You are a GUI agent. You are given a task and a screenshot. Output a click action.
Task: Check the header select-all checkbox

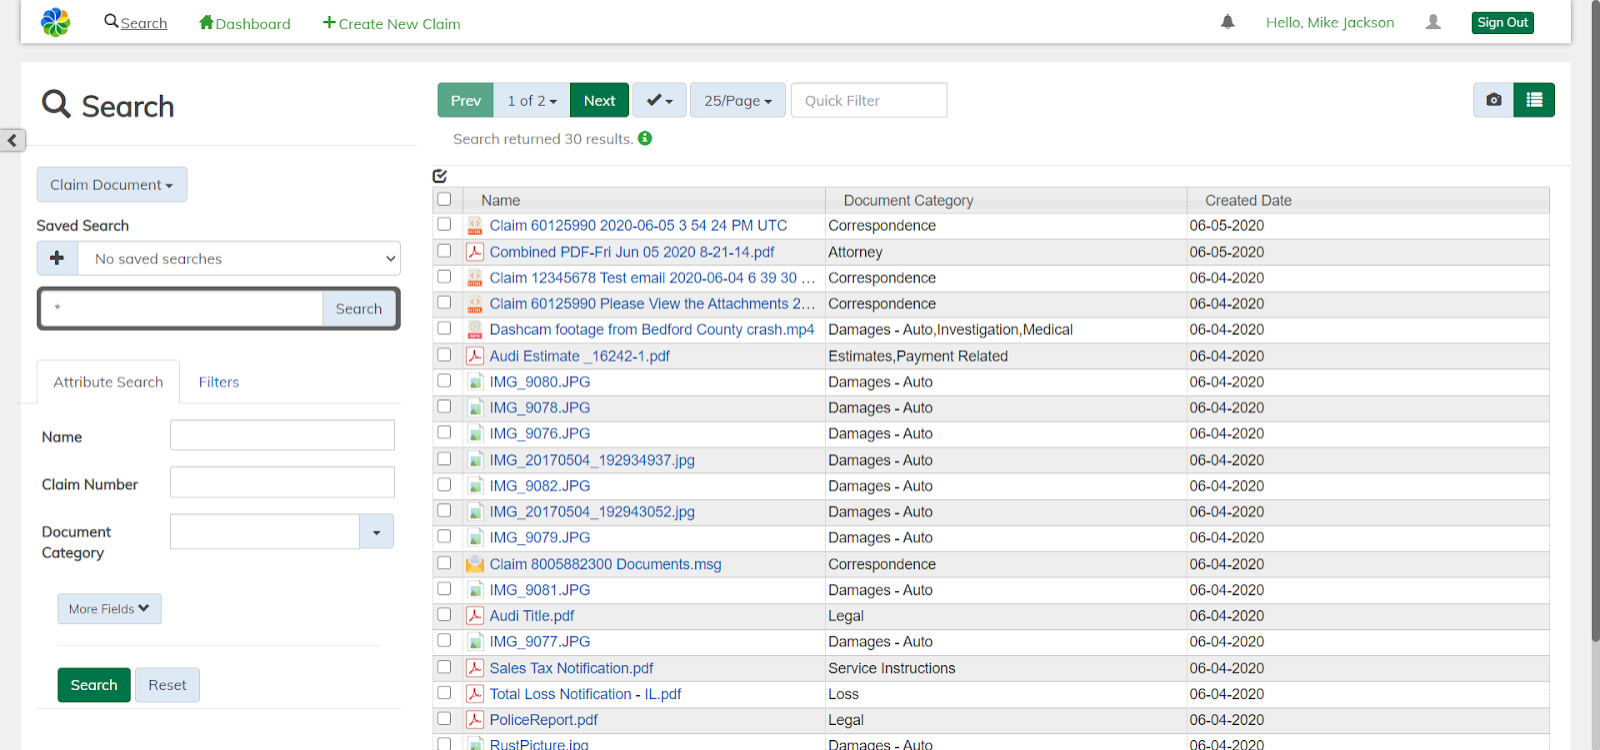click(444, 199)
